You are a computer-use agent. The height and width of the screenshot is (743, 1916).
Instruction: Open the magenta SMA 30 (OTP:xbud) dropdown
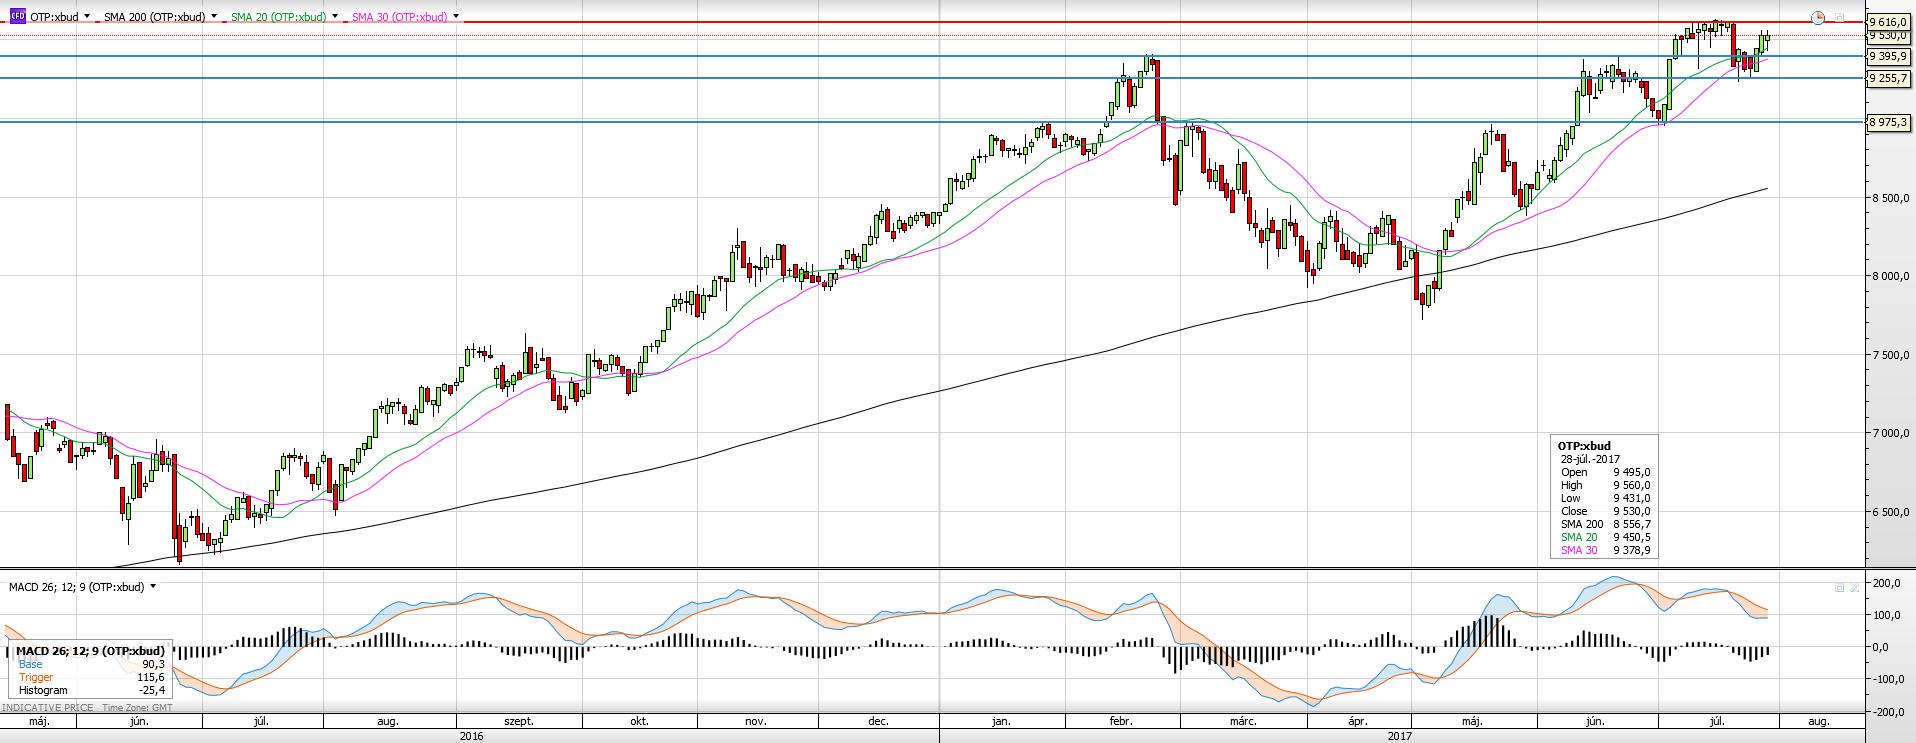[456, 17]
